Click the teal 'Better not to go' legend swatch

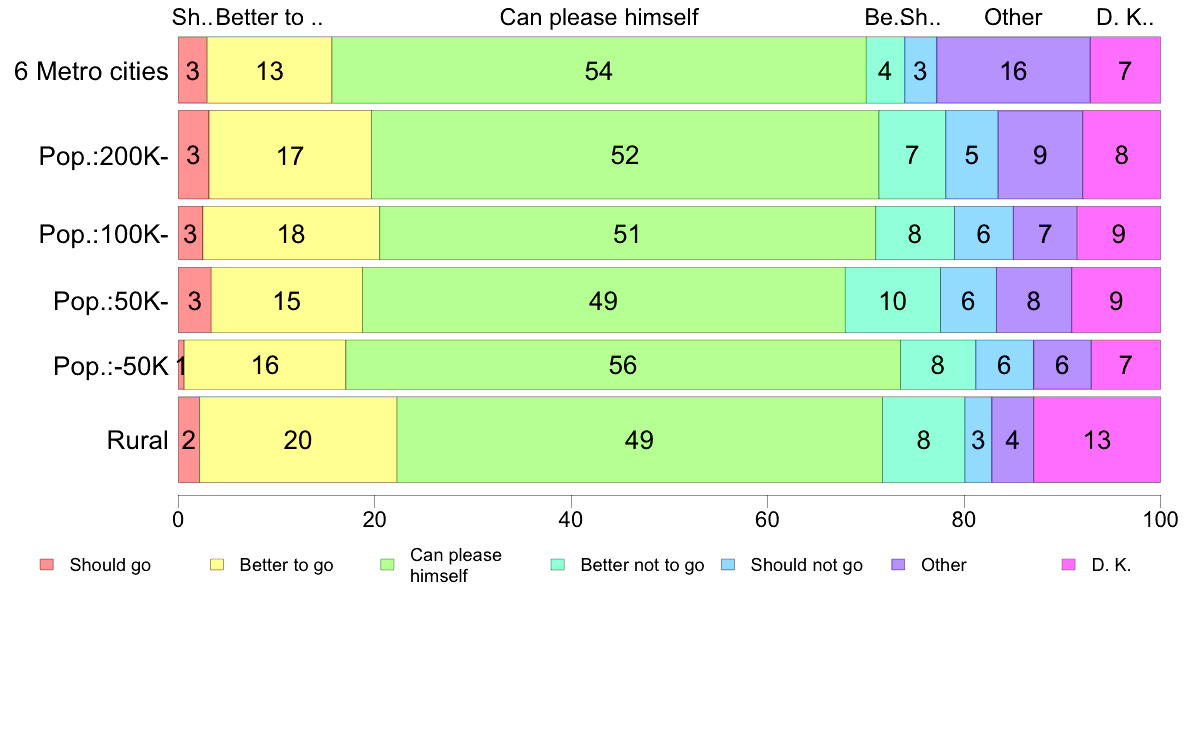point(558,565)
